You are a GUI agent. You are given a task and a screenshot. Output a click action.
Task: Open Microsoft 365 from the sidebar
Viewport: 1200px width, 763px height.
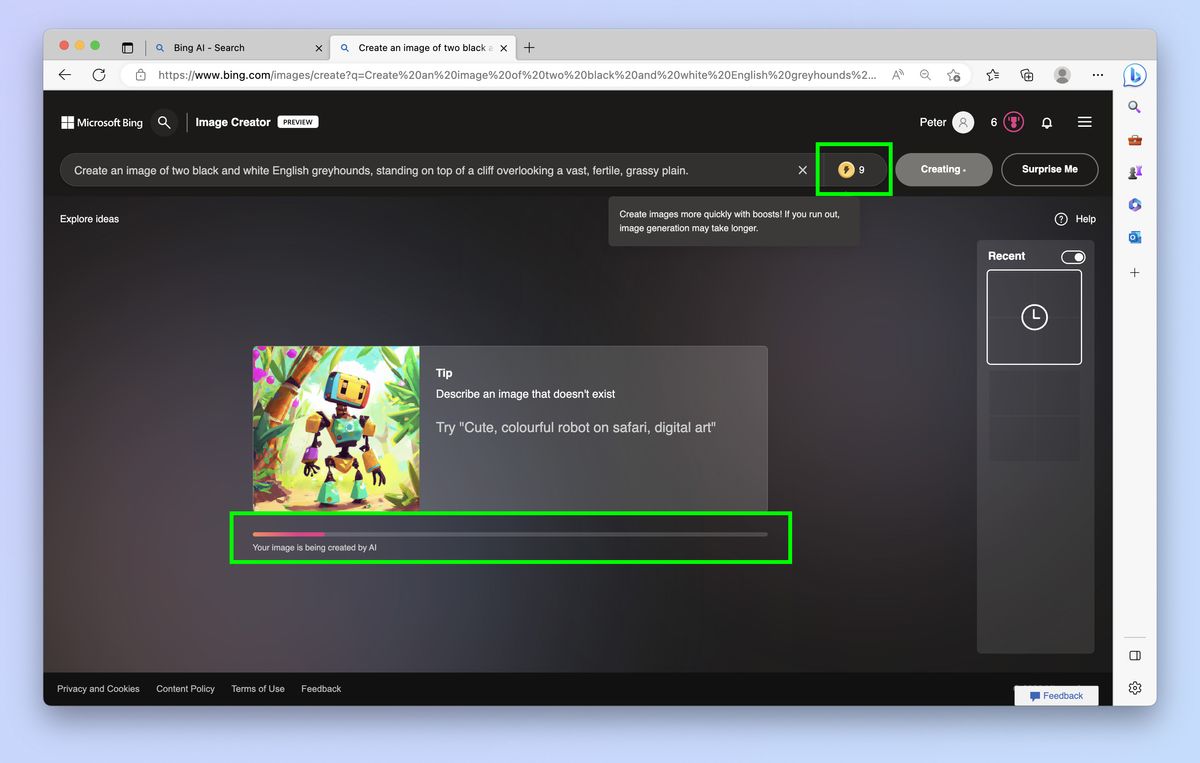pos(1135,204)
